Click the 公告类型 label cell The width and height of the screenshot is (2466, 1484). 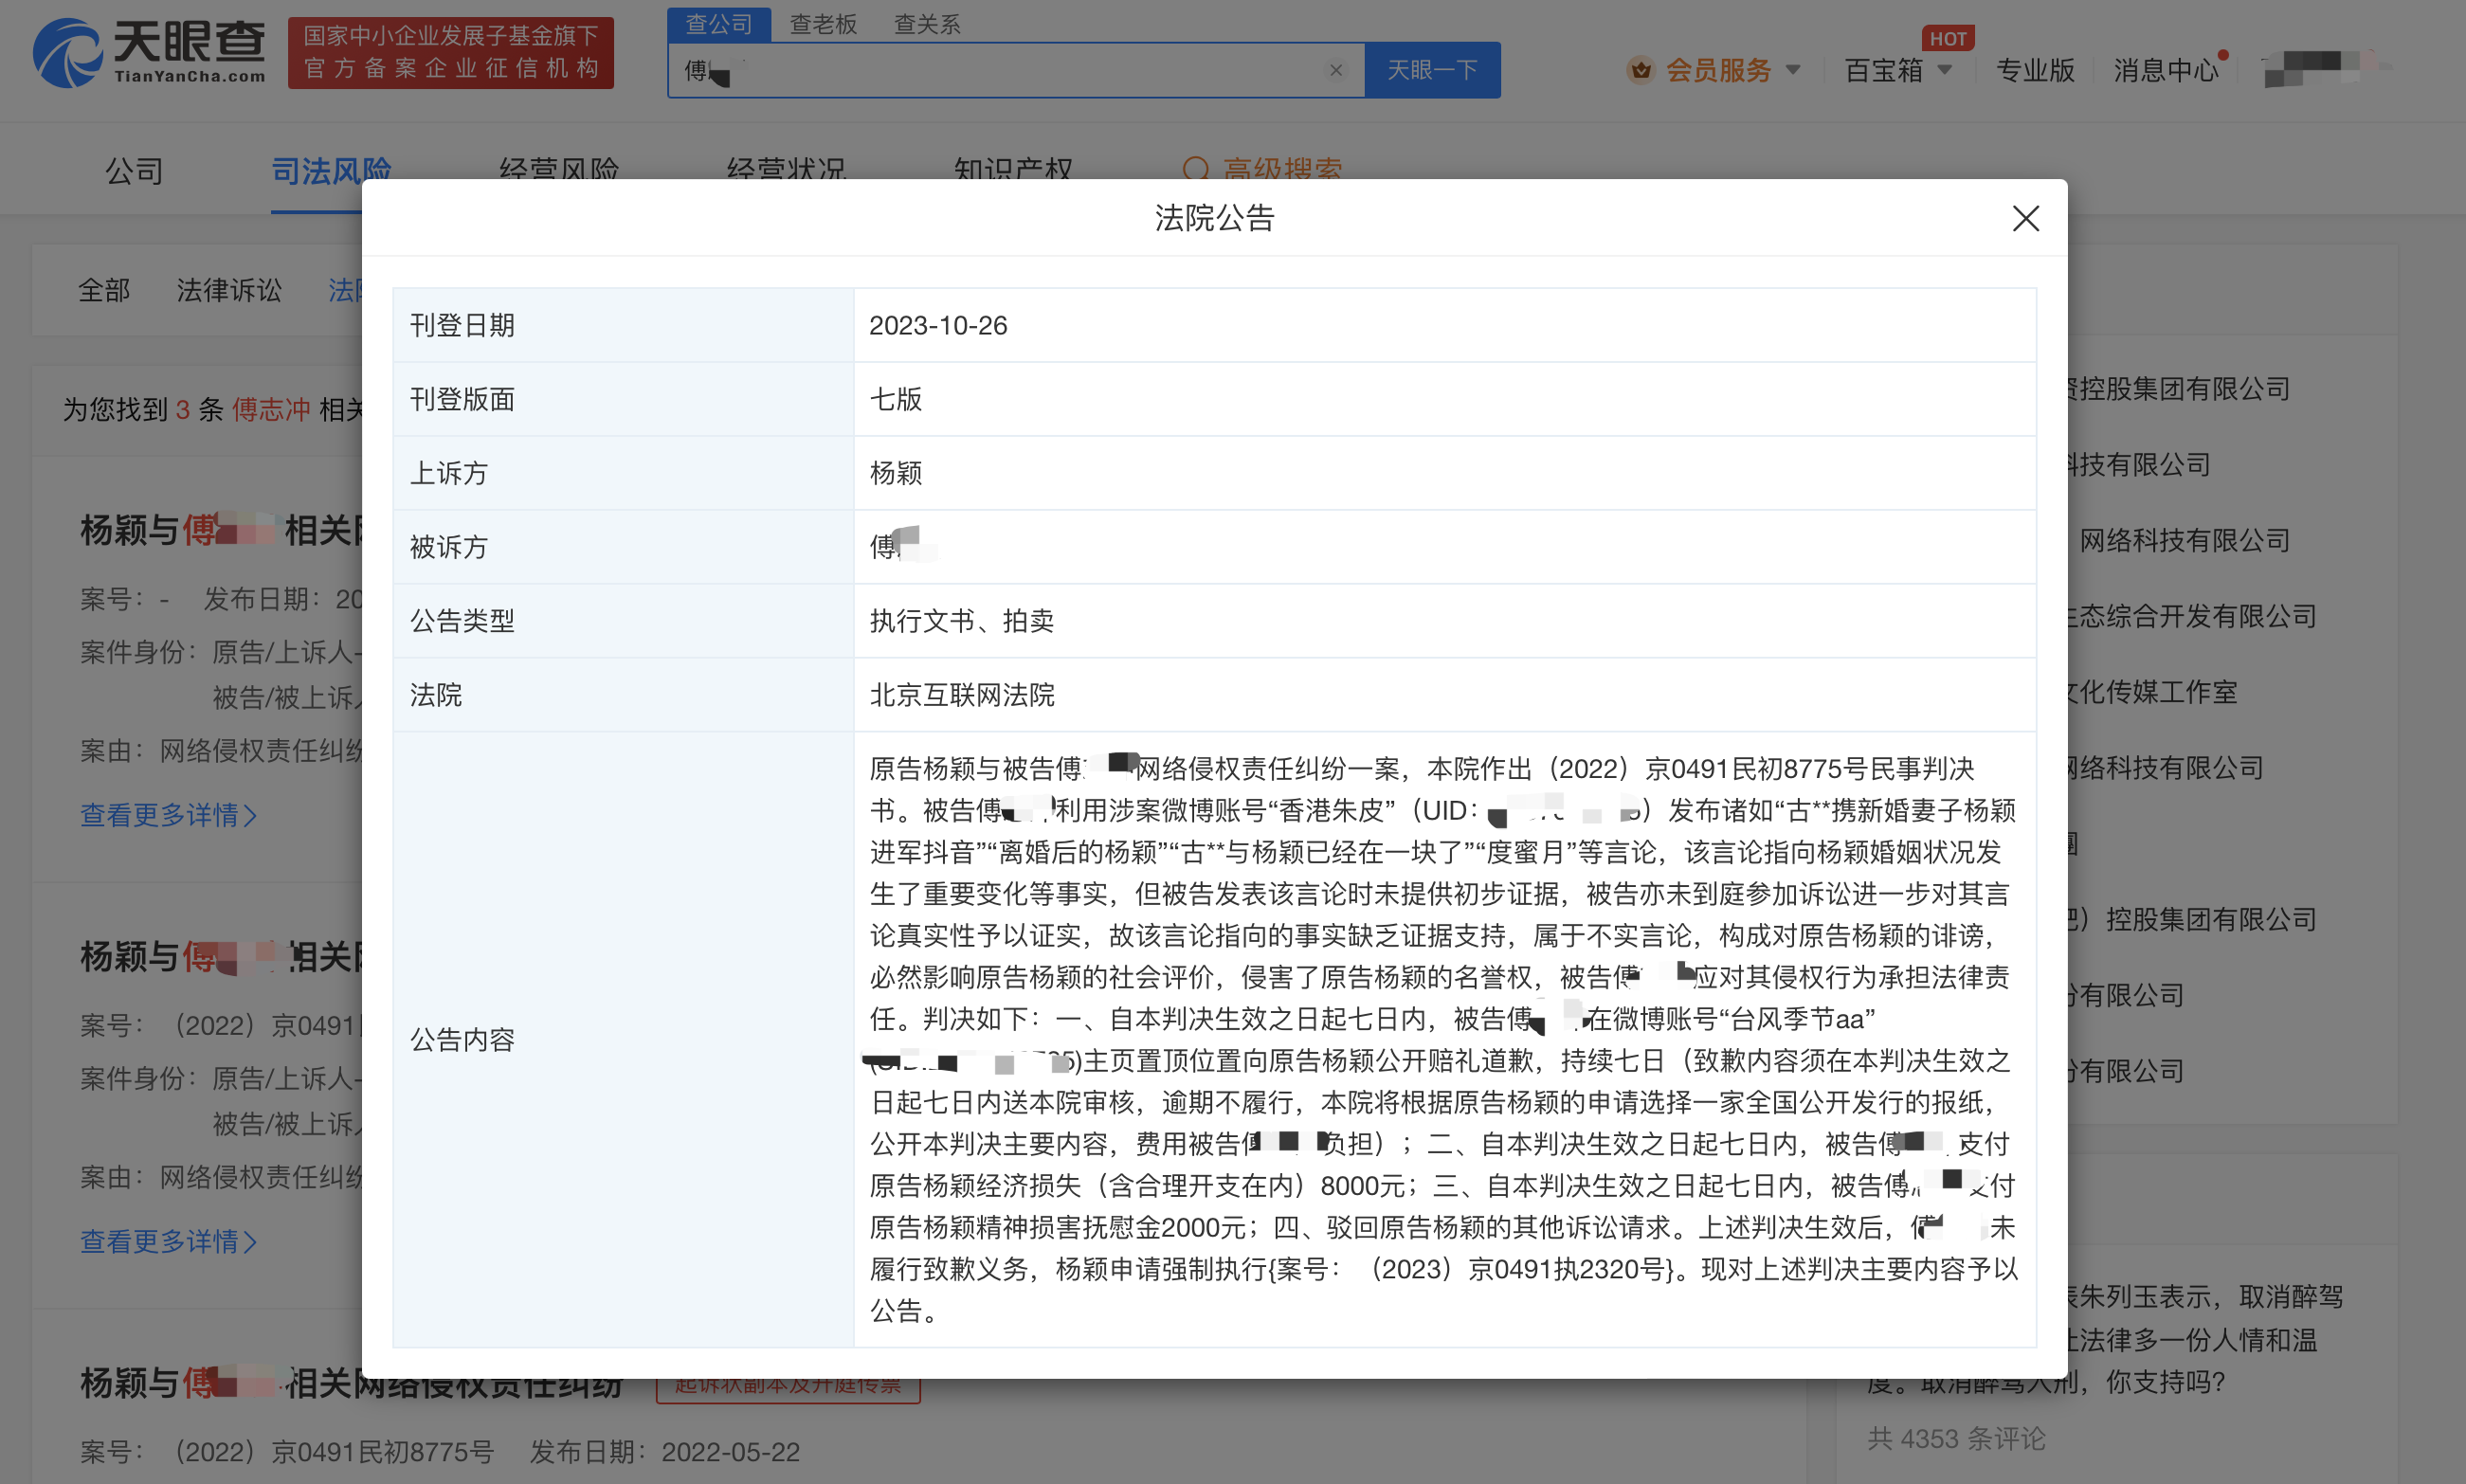pos(624,621)
